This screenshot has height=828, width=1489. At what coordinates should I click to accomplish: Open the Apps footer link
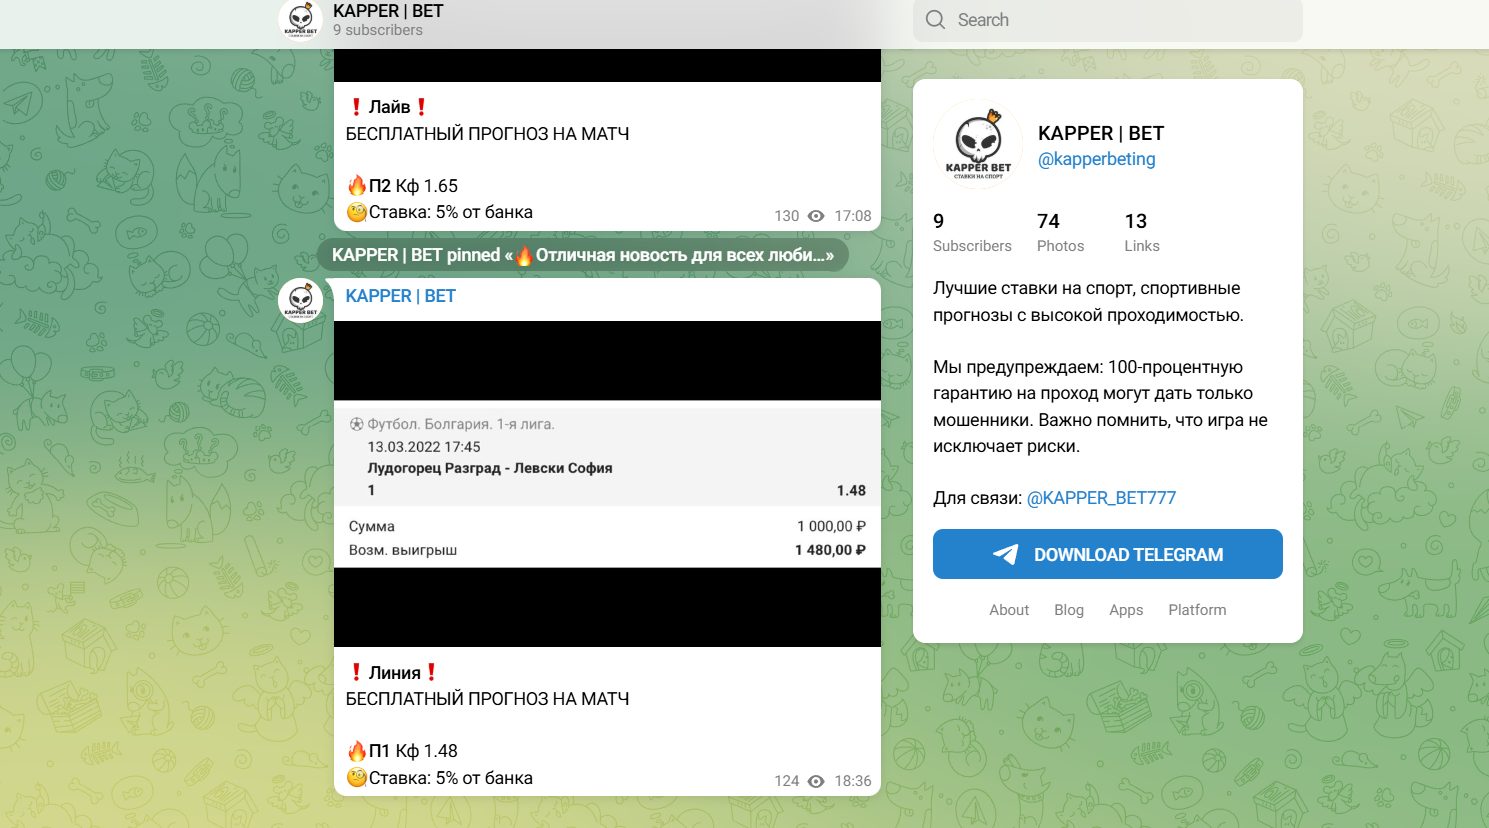click(1126, 610)
